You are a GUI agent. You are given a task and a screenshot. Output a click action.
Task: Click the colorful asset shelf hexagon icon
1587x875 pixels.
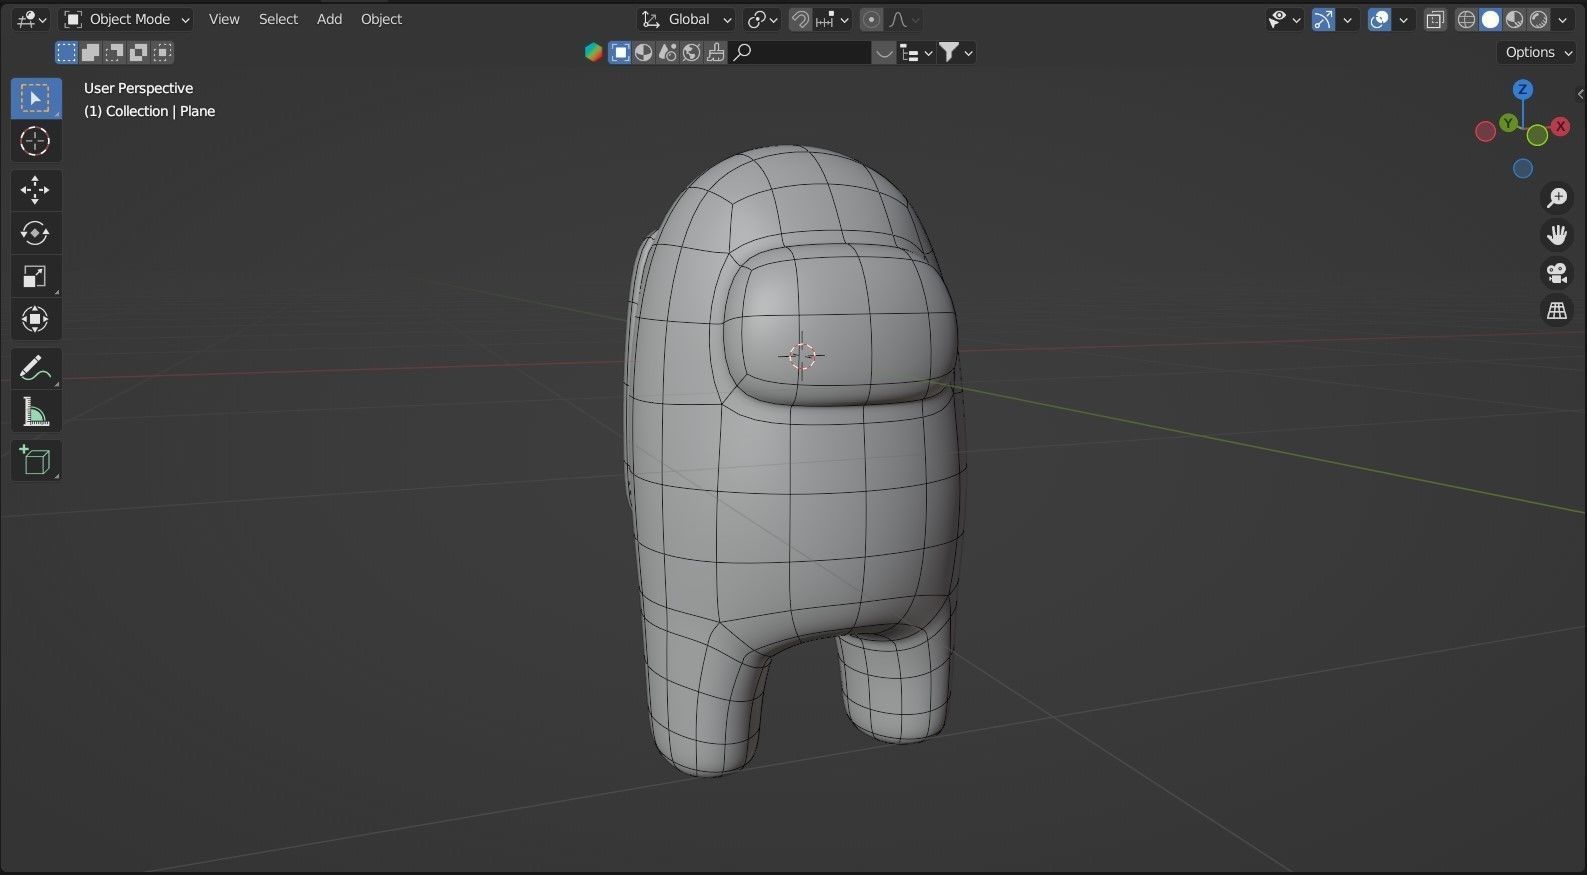[x=594, y=52]
